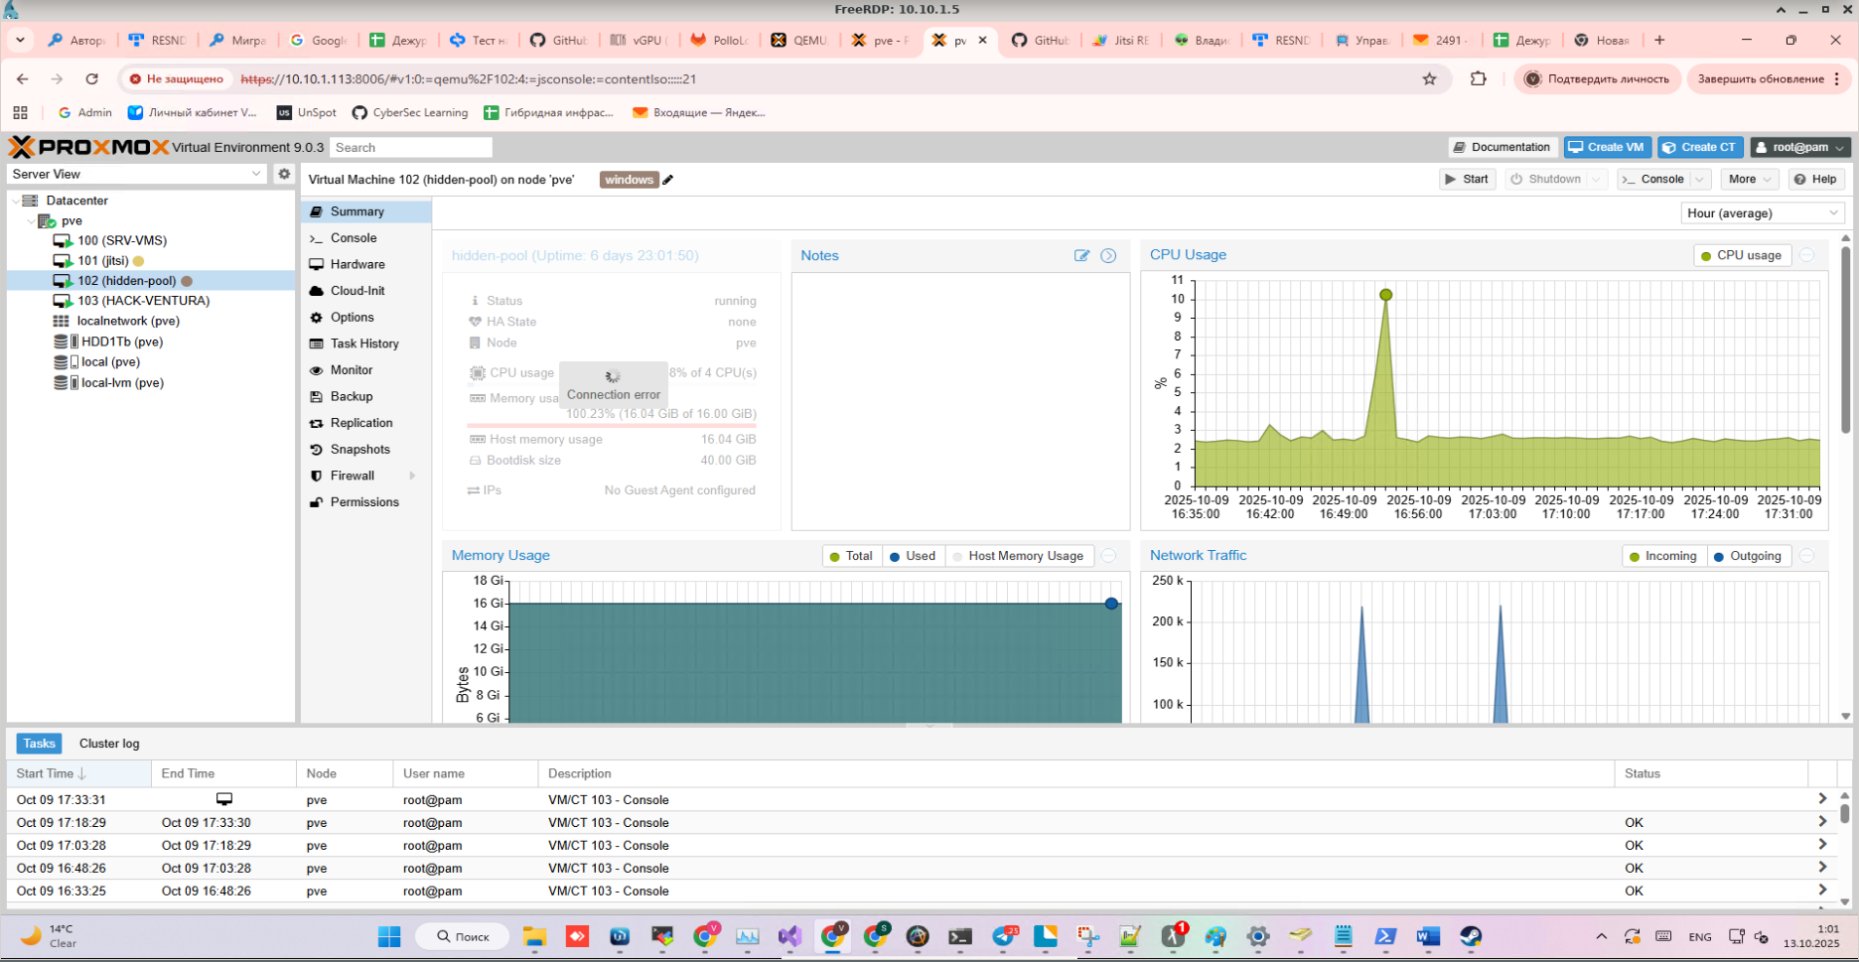Click the edit pencil next to windows tag
Viewport: 1859px width, 962px height.
click(x=668, y=180)
